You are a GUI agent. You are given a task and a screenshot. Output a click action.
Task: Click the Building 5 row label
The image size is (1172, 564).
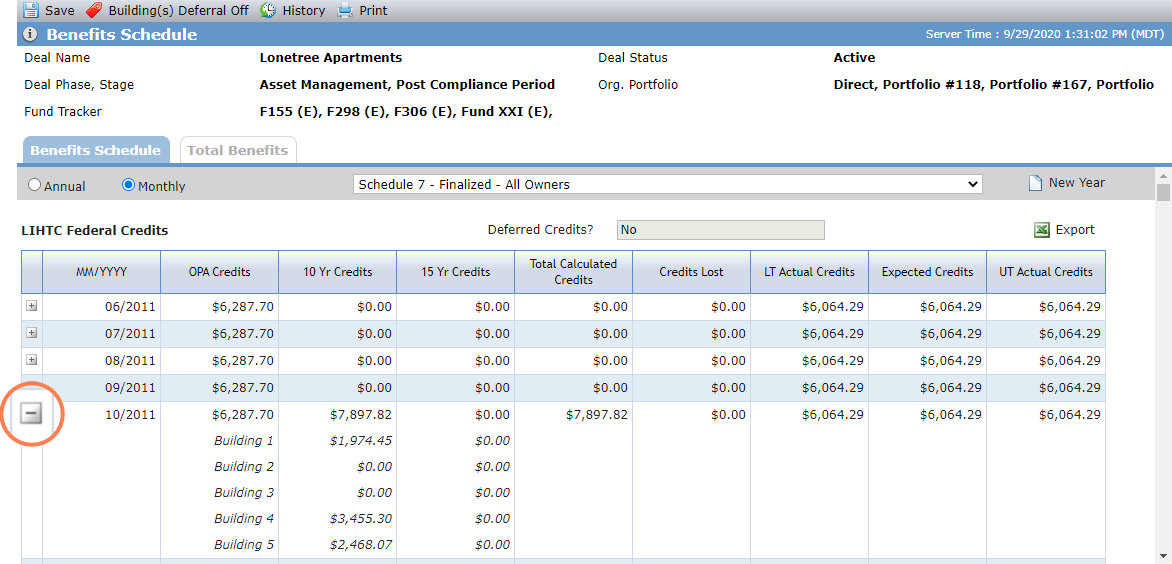[244, 545]
